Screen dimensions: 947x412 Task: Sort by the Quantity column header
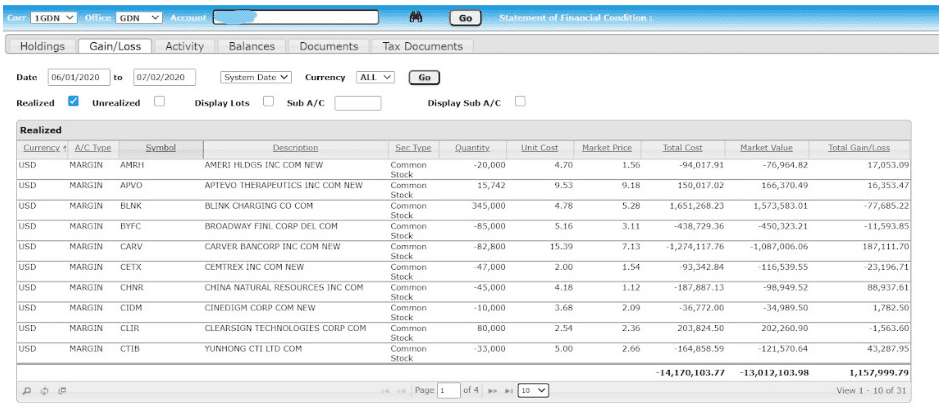point(472,148)
